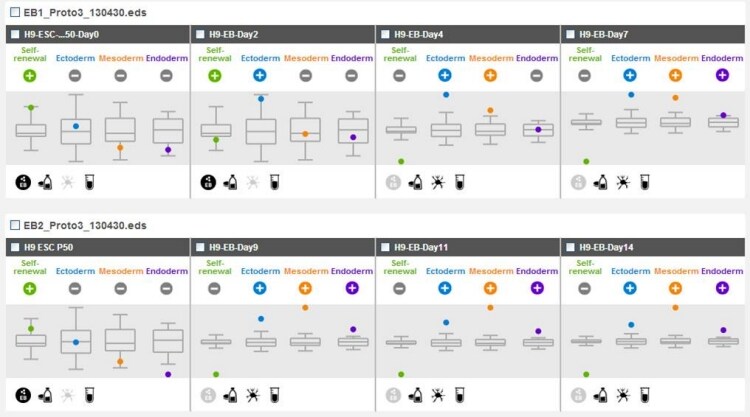Click the green Self-renewal plus icon in H9-ESC-...50-Day0
Image resolution: width=750 pixels, height=417 pixels.
coord(30,75)
